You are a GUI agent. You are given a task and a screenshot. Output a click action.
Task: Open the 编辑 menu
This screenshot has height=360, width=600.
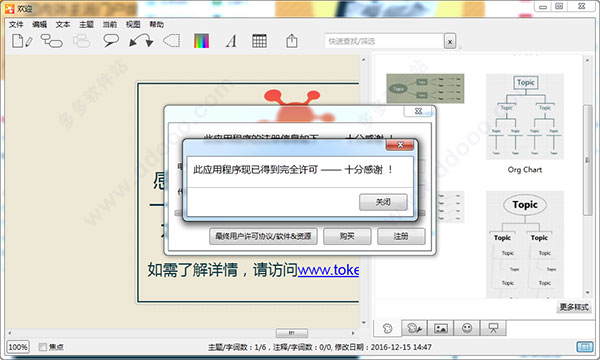click(39, 24)
